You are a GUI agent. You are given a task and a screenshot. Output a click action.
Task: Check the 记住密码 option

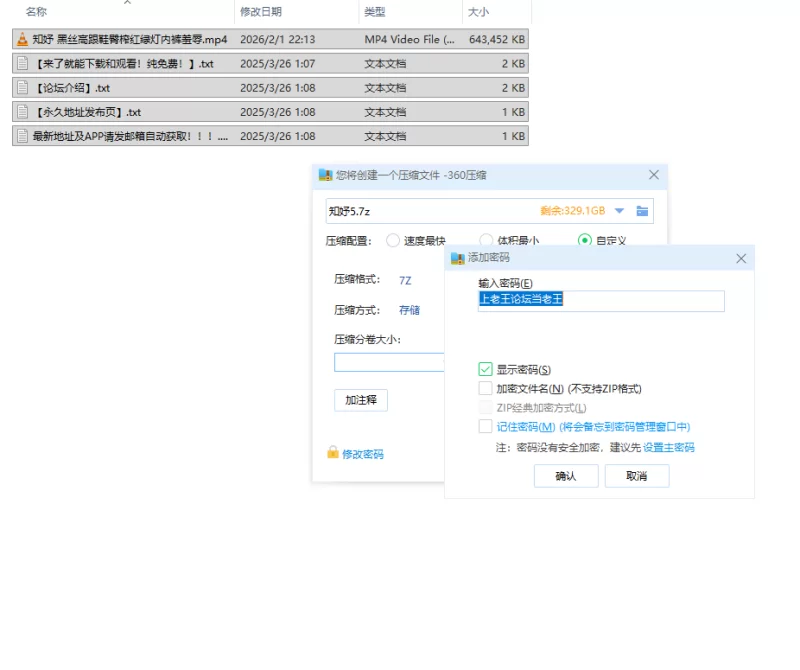click(486, 427)
